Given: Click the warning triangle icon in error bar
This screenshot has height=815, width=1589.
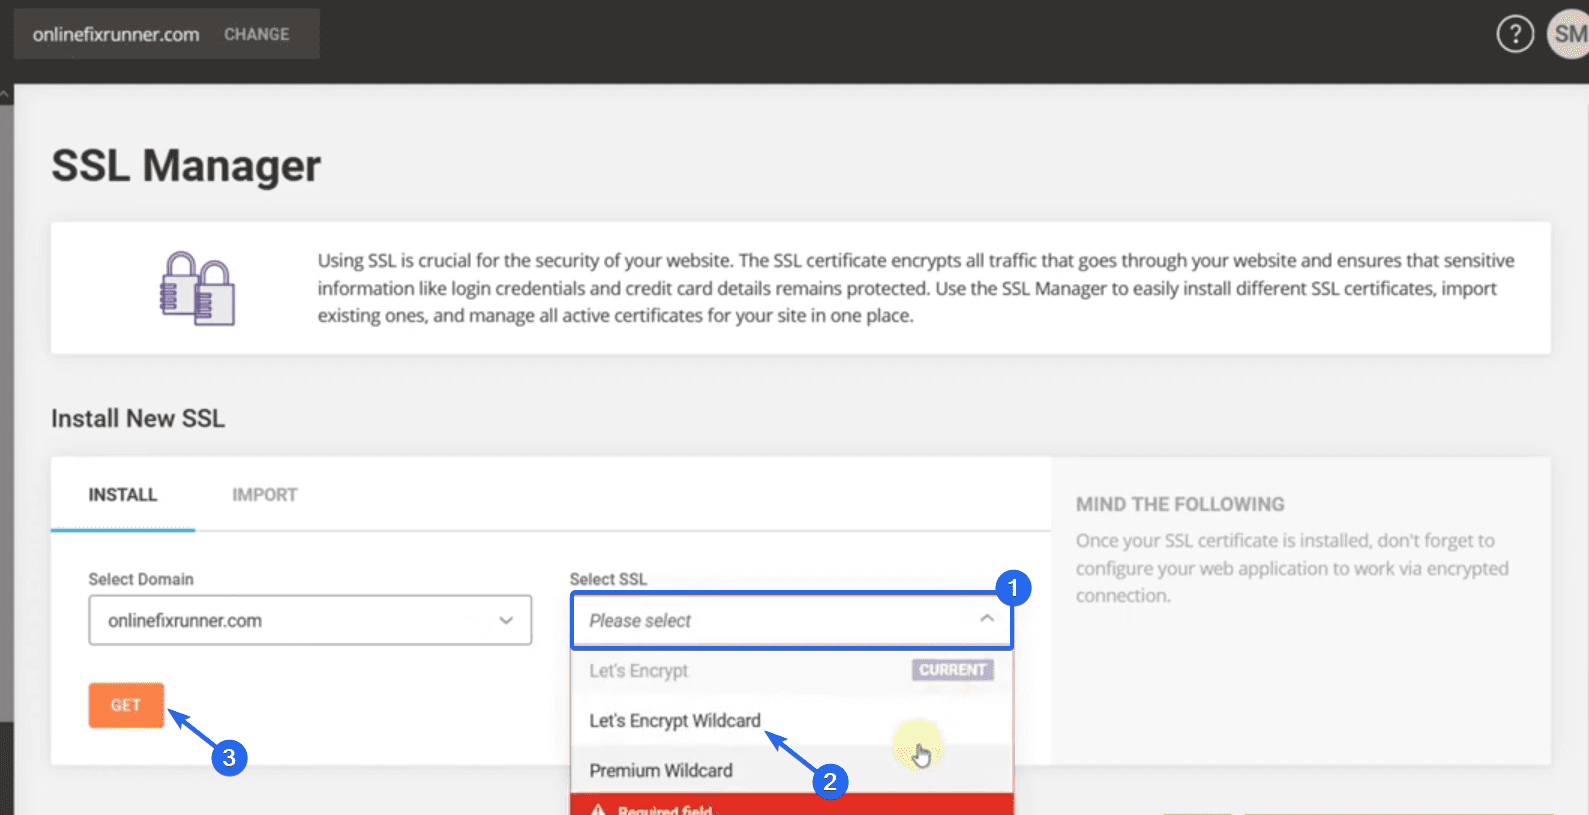Looking at the screenshot, I should coord(598,809).
